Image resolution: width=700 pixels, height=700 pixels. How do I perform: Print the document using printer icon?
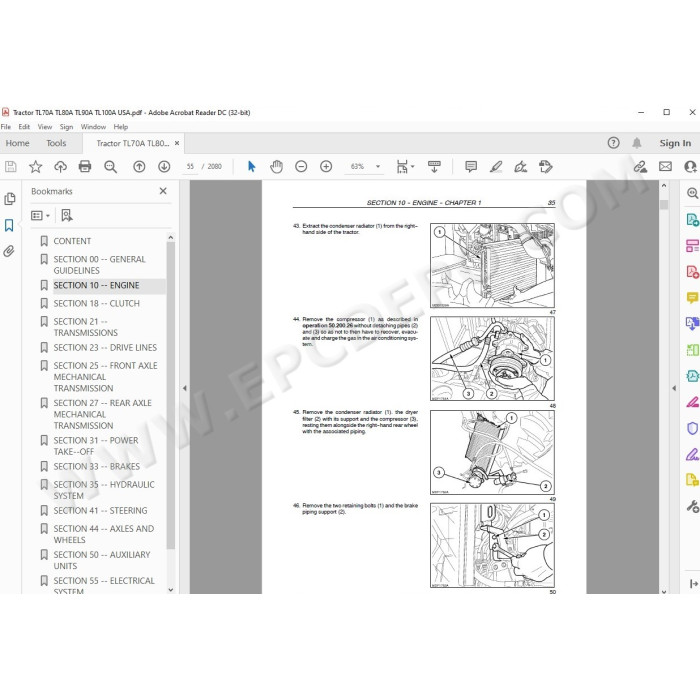tap(85, 167)
